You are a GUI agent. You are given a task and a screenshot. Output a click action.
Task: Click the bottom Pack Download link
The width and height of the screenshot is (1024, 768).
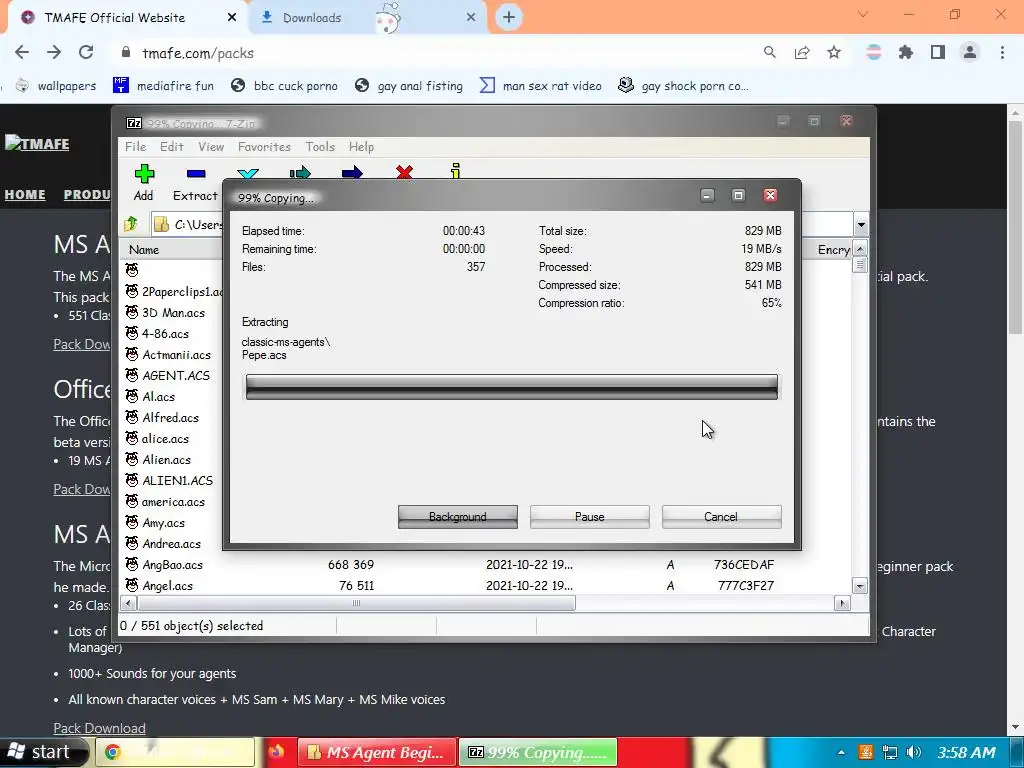99,728
